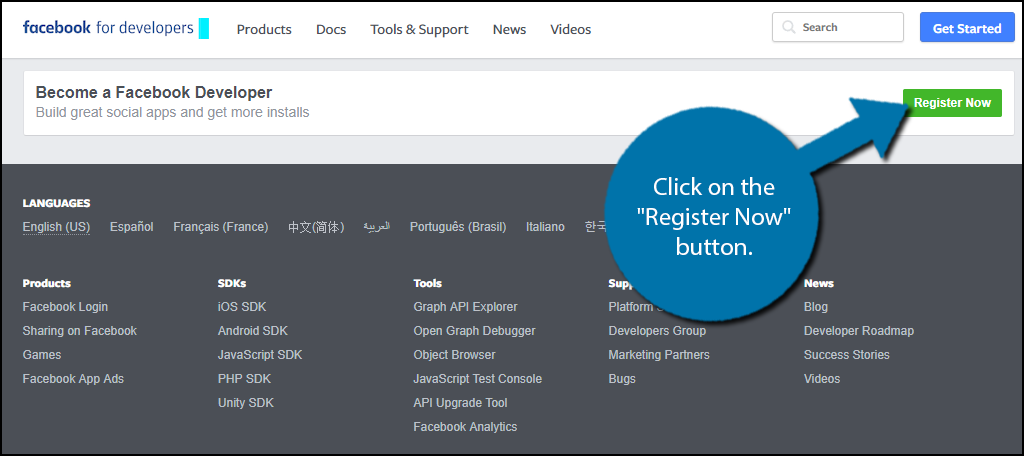
Task: Open Graph API Explorer link
Action: pos(466,306)
